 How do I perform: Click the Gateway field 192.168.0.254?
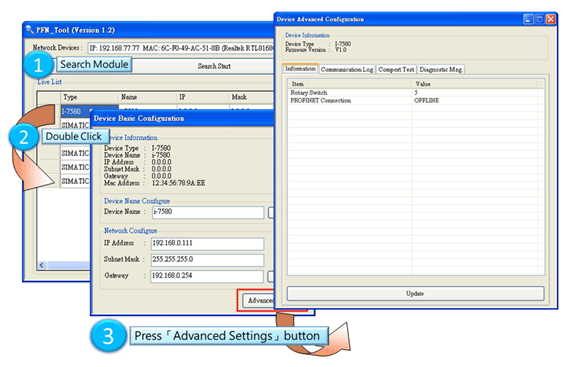pyautogui.click(x=207, y=276)
